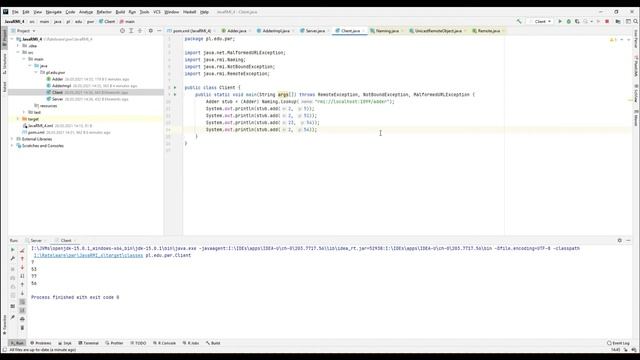Screen dimensions: 640x360
Task: Hide the Run tool window with minus icon
Action: (x=628, y=240)
